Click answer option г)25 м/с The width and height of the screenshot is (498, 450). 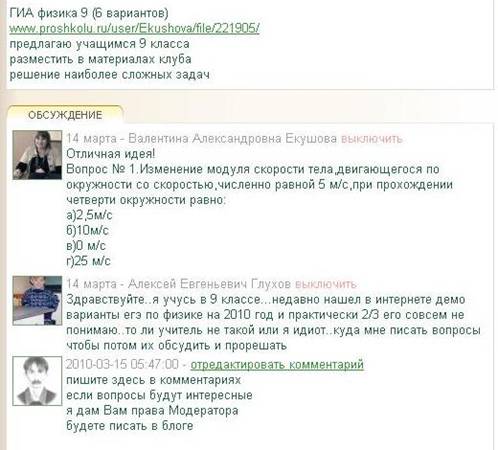pos(88,261)
